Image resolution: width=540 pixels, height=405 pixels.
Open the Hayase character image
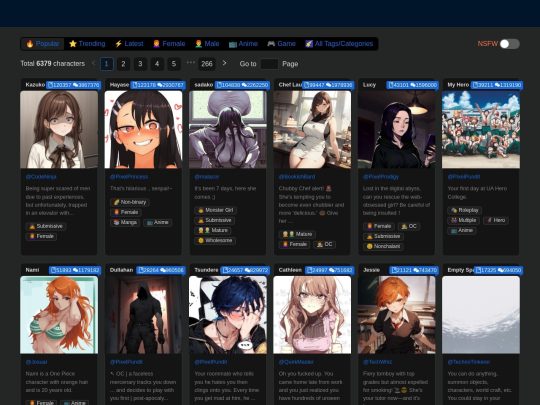tap(143, 129)
